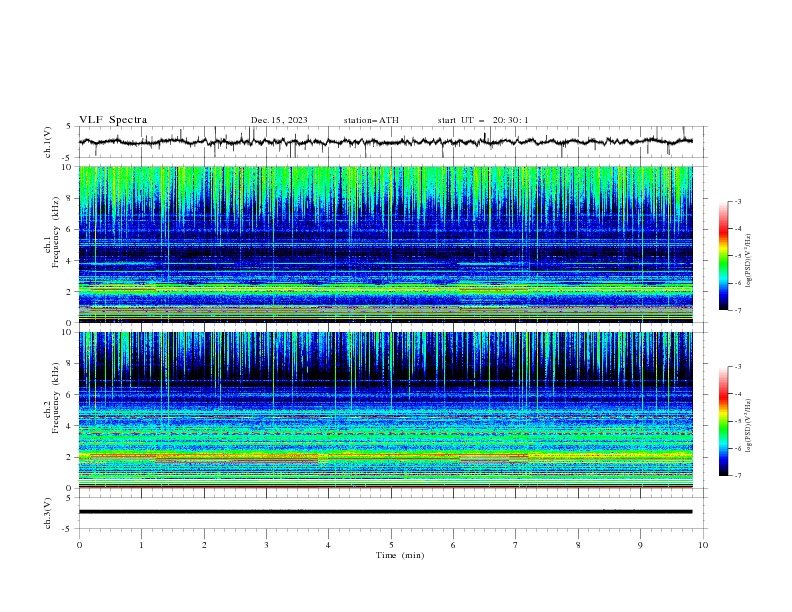Click the time axis tick label '0'
The width and height of the screenshot is (792, 612).
(x=79, y=545)
